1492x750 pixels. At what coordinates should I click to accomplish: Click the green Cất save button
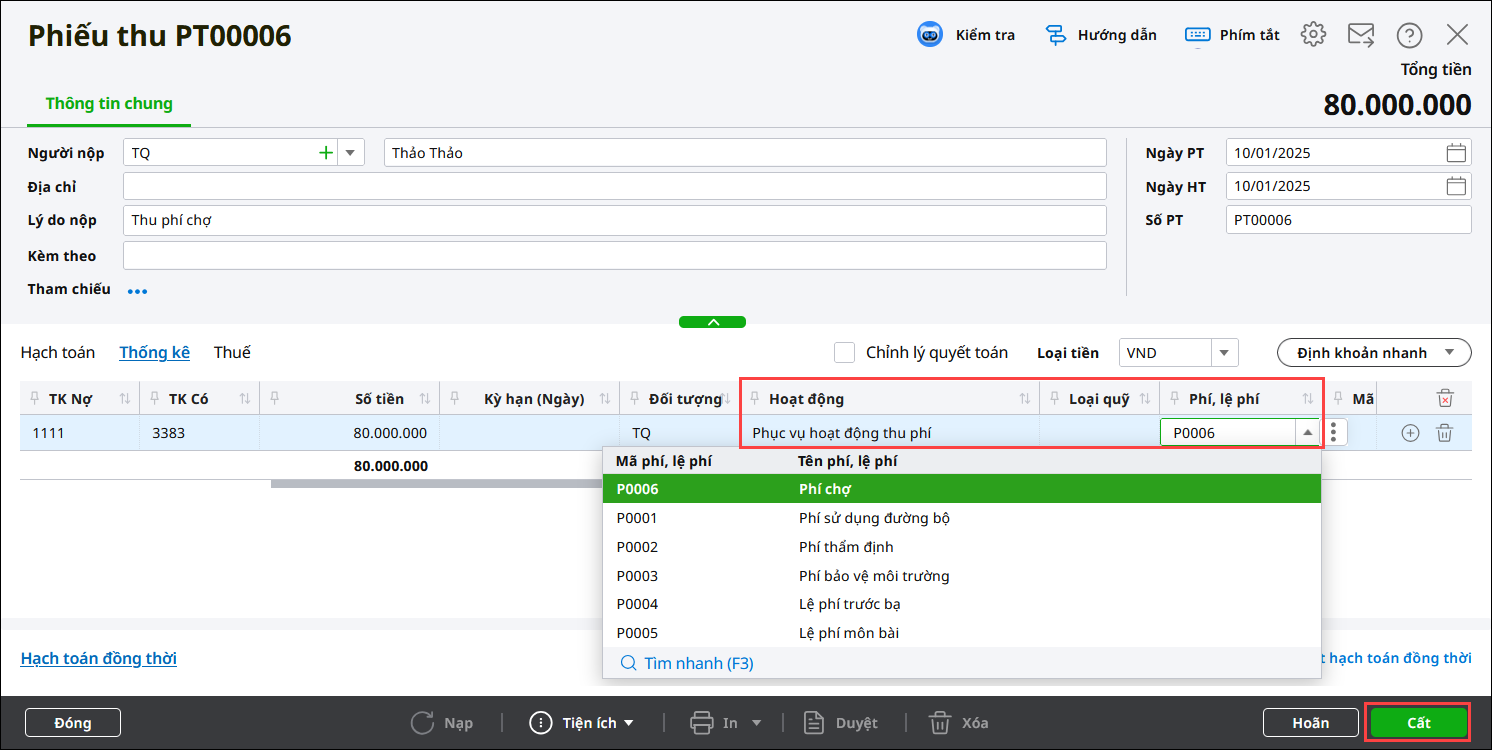(1418, 723)
